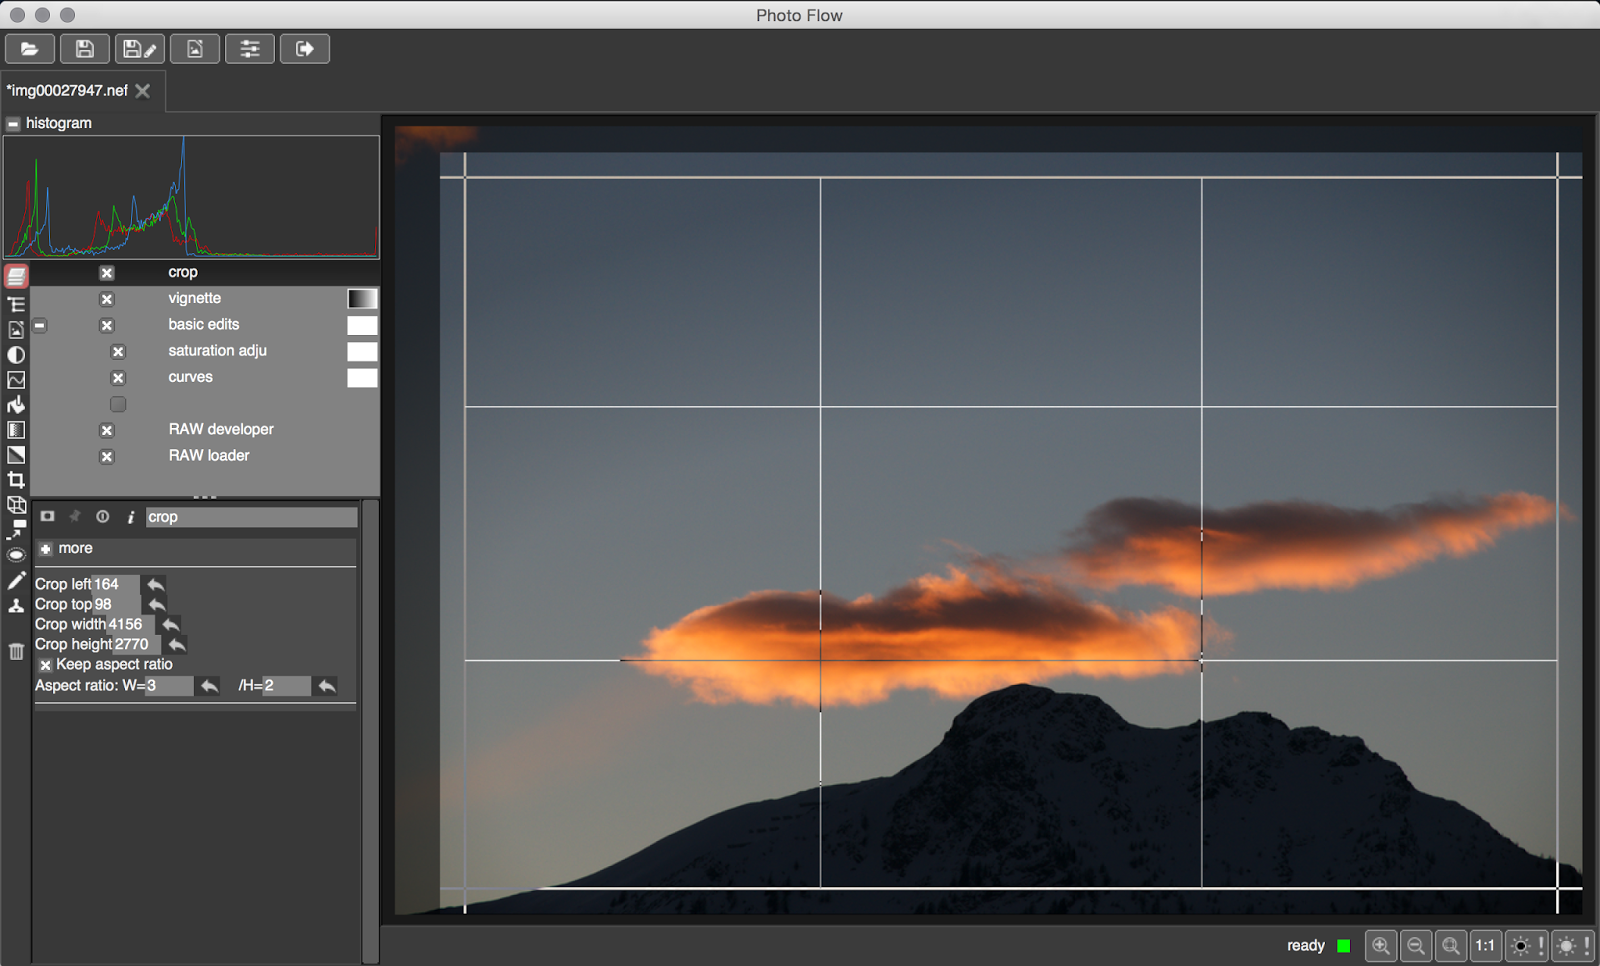Open the saturation adju mask thumbnail
1600x966 pixels.
coord(362,351)
